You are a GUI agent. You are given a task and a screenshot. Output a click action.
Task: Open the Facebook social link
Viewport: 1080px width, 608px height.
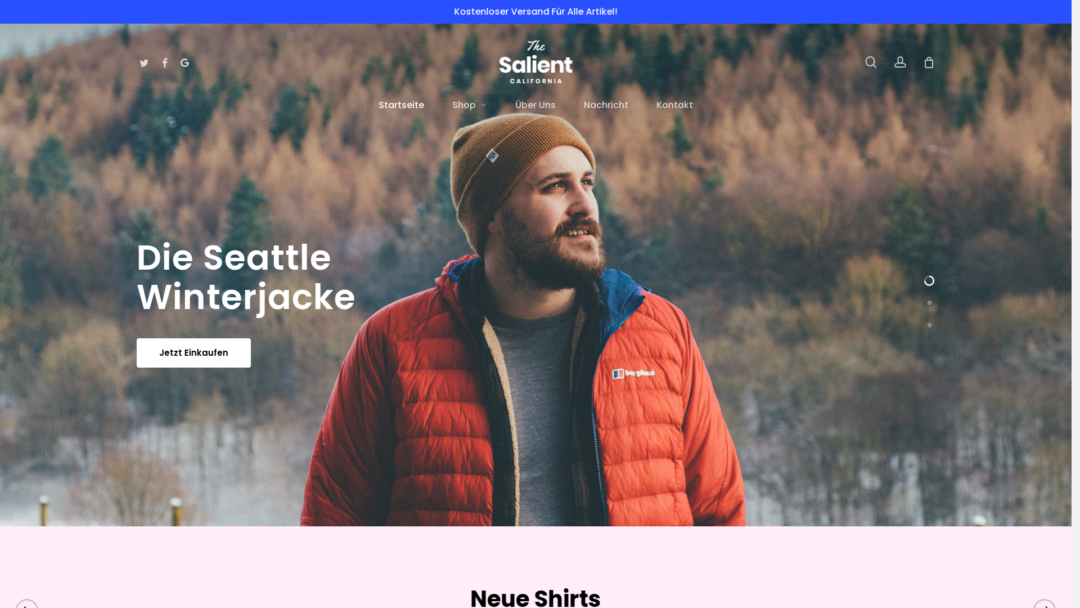[165, 63]
